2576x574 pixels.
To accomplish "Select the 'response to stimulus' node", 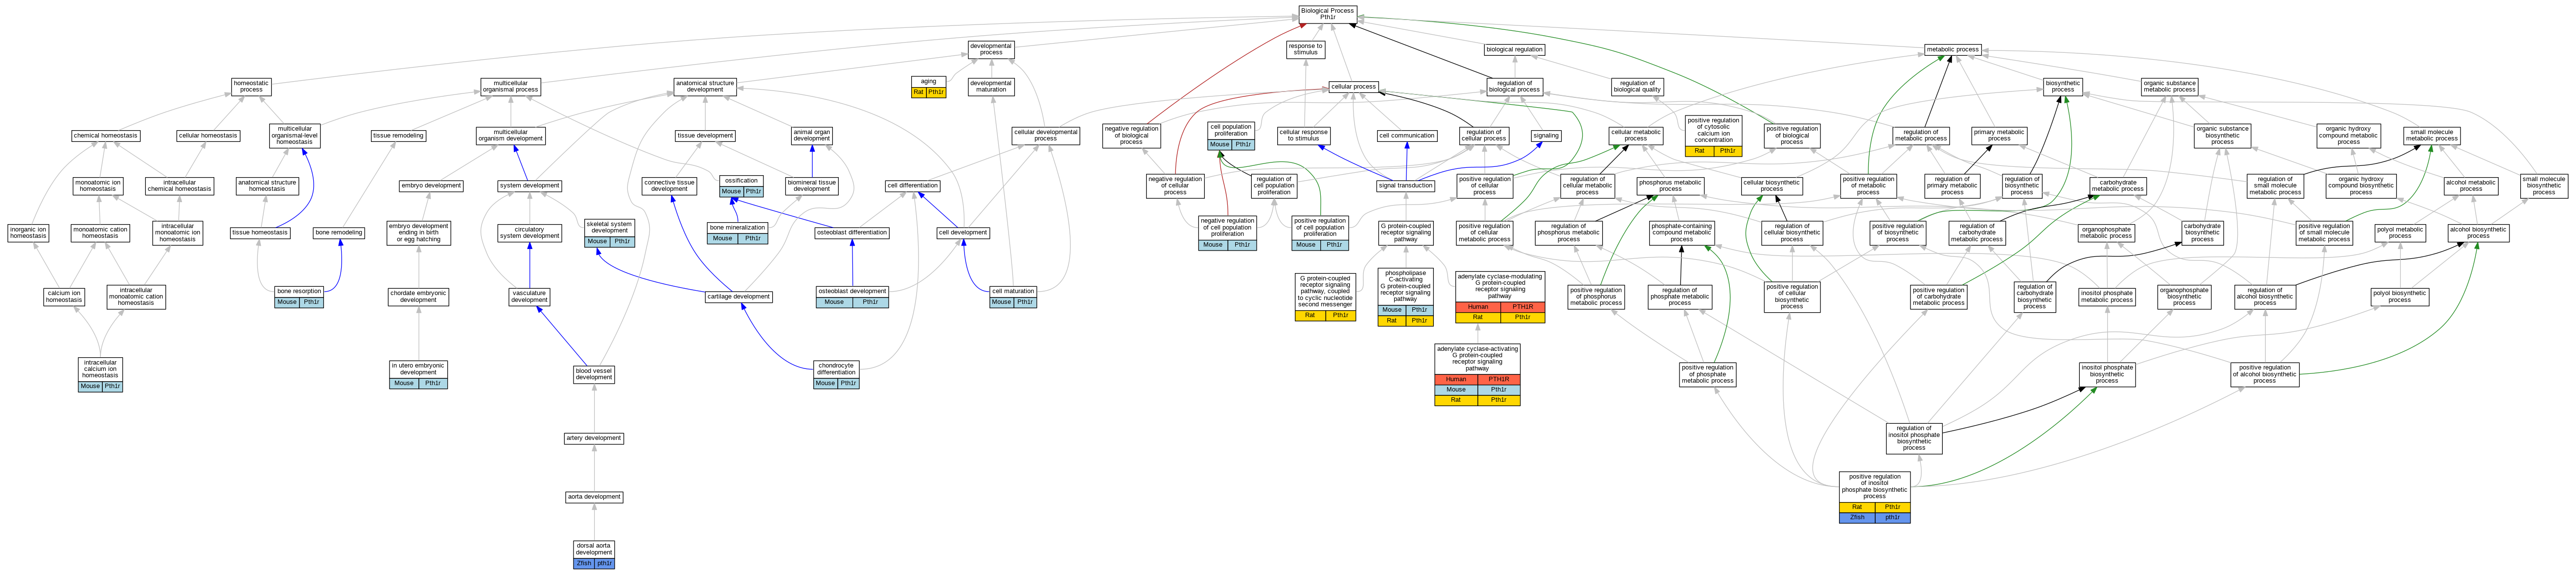I will click(x=1305, y=49).
